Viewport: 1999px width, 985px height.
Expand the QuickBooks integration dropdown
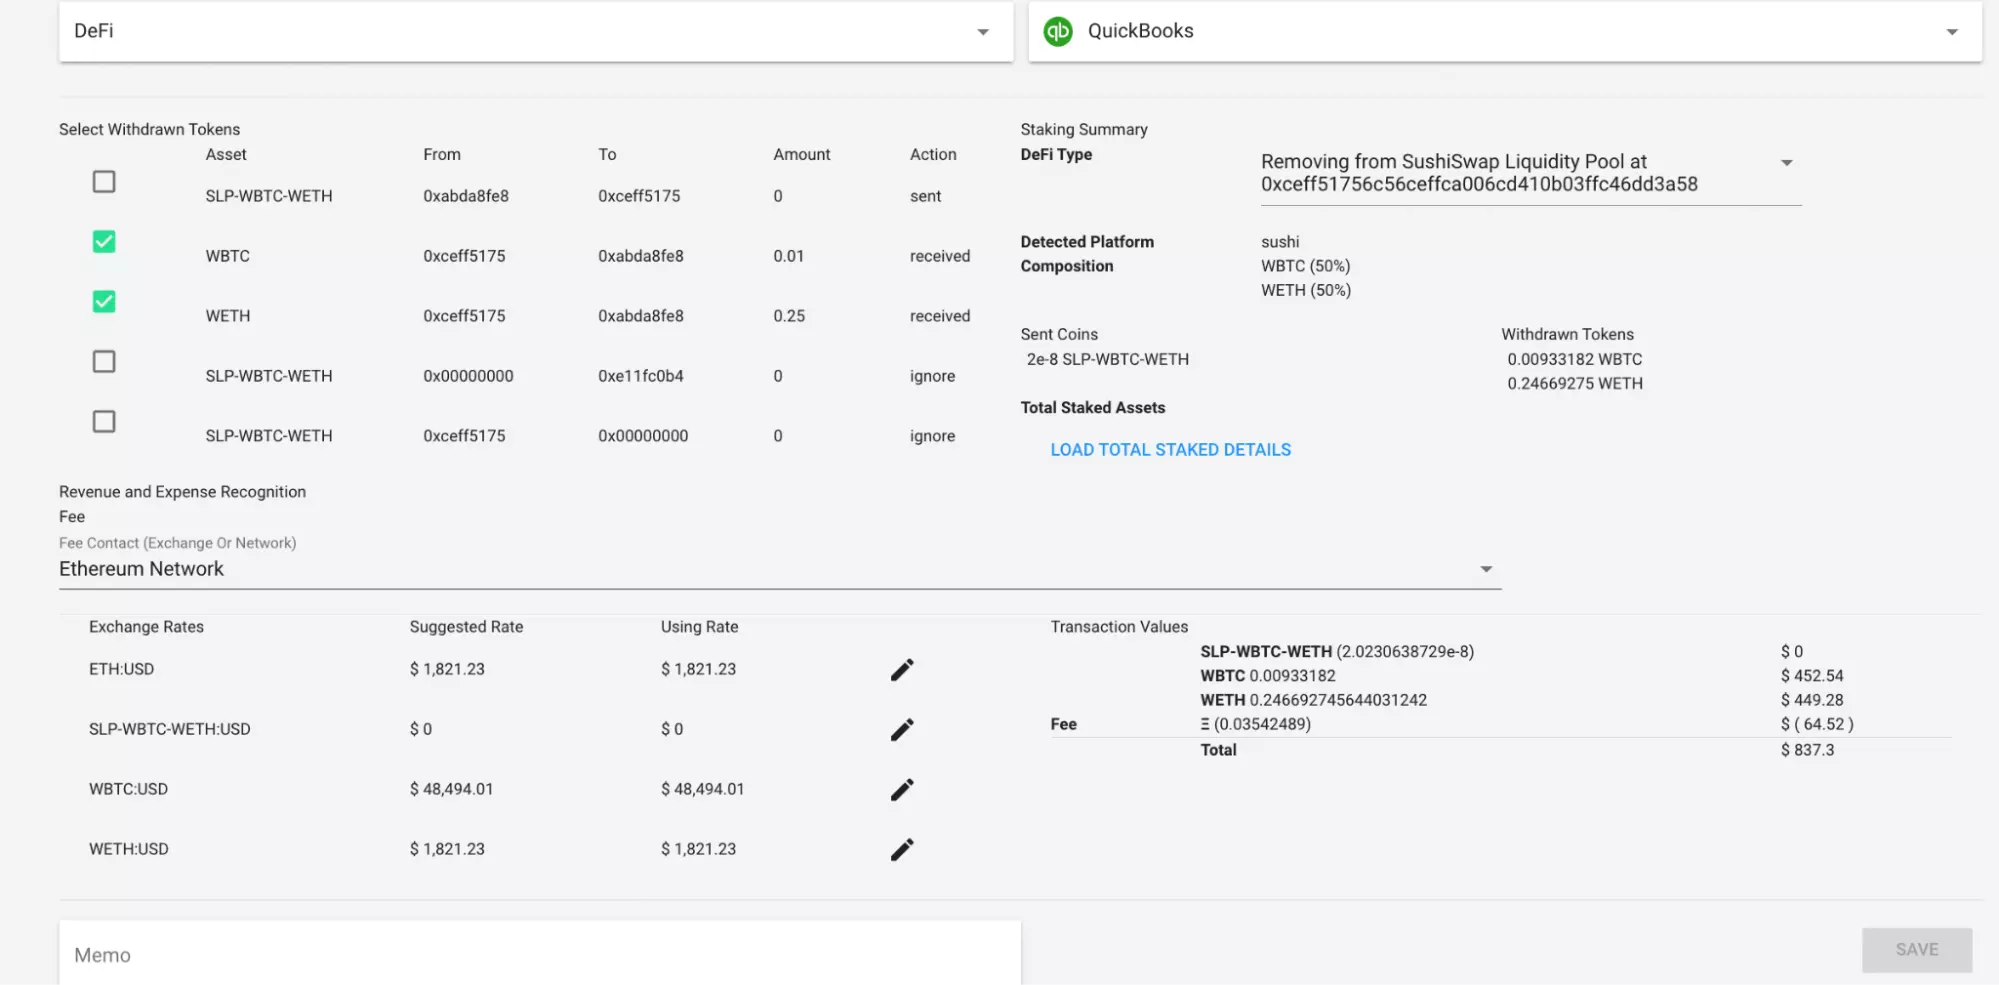pyautogui.click(x=1952, y=31)
